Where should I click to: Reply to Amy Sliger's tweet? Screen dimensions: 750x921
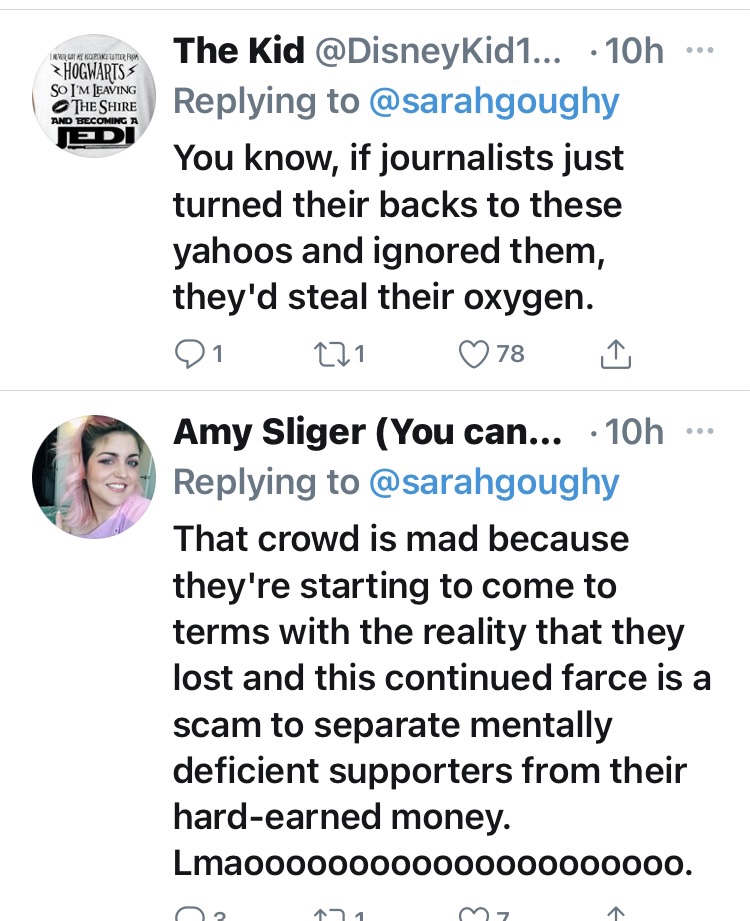(x=188, y=912)
